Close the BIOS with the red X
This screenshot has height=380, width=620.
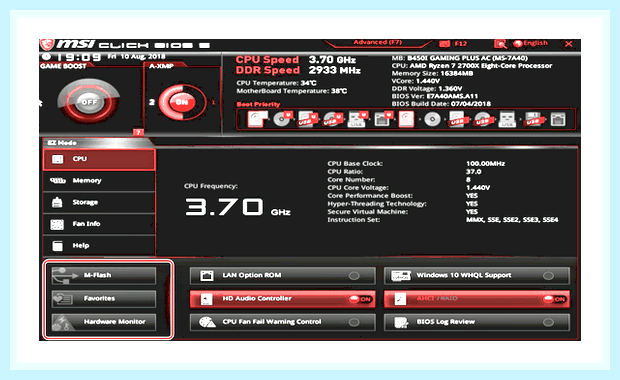[x=569, y=44]
